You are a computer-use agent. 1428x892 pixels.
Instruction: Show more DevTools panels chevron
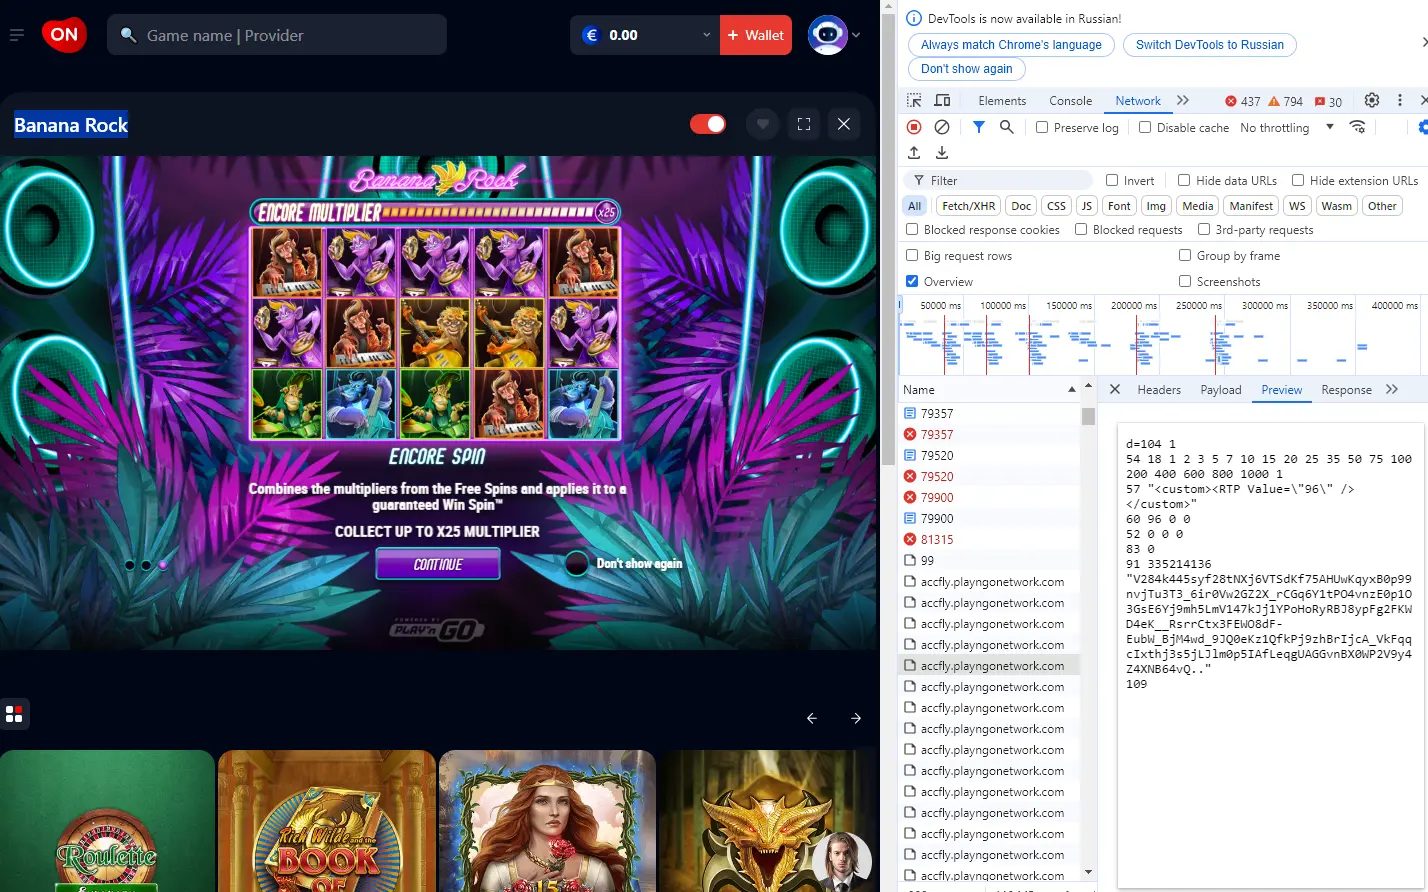pos(1183,101)
